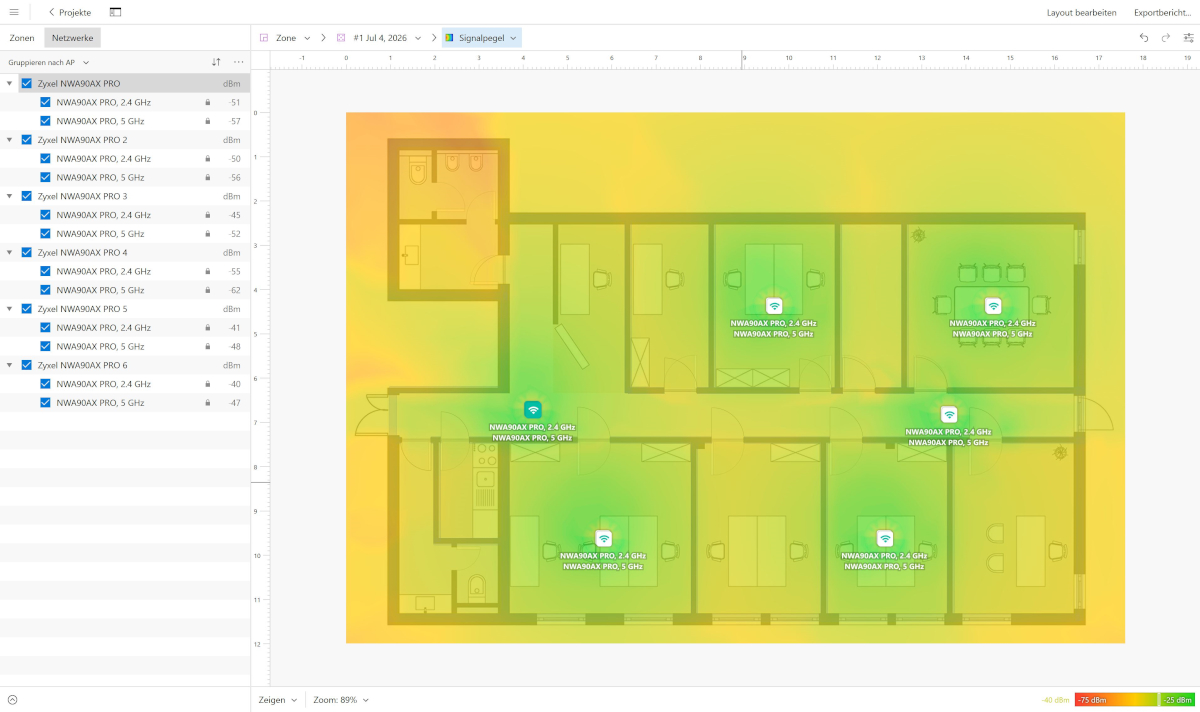
Task: Open the heatmap settings sliders icon
Action: pyautogui.click(x=1188, y=37)
